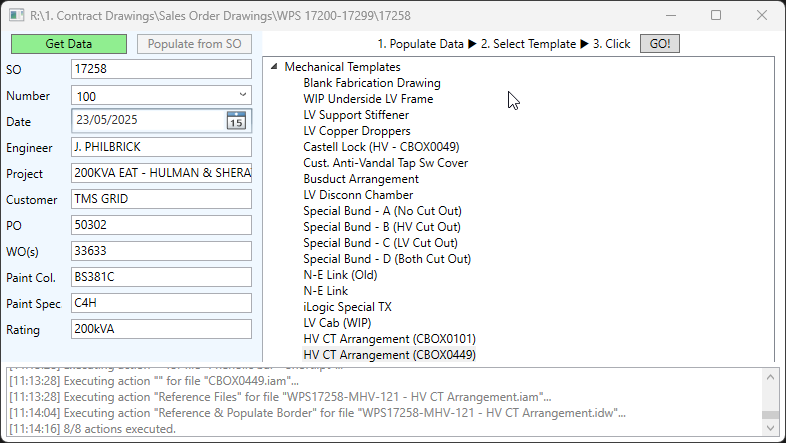
Task: Select HV CT Arrangement (CBOX0101) template
Action: point(389,339)
